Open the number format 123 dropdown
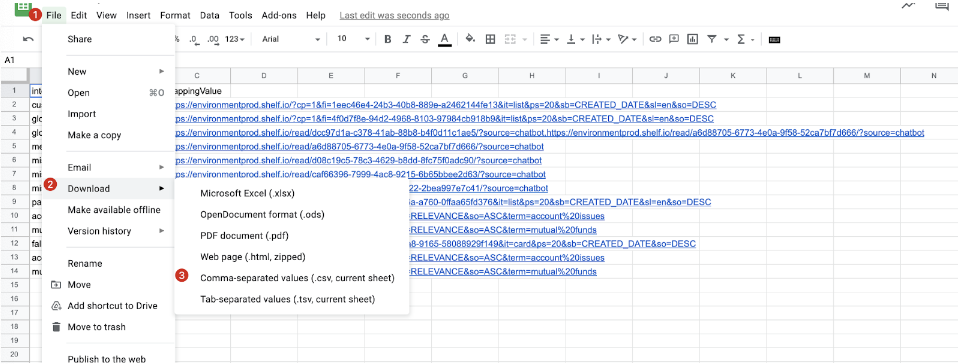The image size is (958, 364). click(x=235, y=39)
